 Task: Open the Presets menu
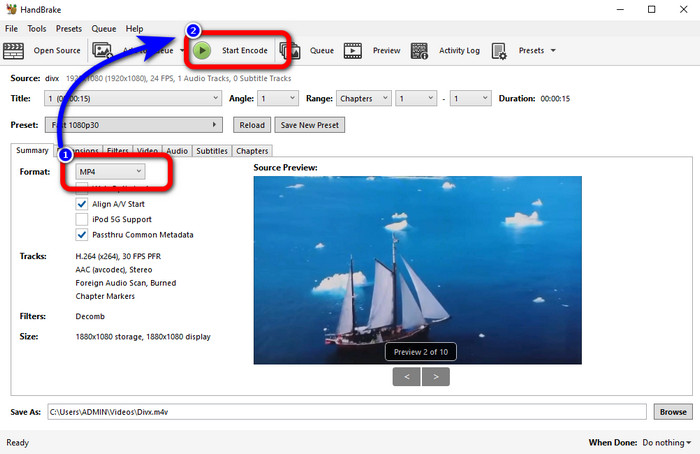(x=69, y=29)
